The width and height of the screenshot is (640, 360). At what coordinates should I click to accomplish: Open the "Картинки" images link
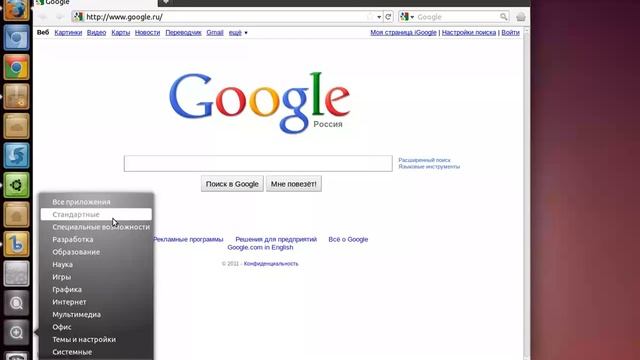[68, 33]
